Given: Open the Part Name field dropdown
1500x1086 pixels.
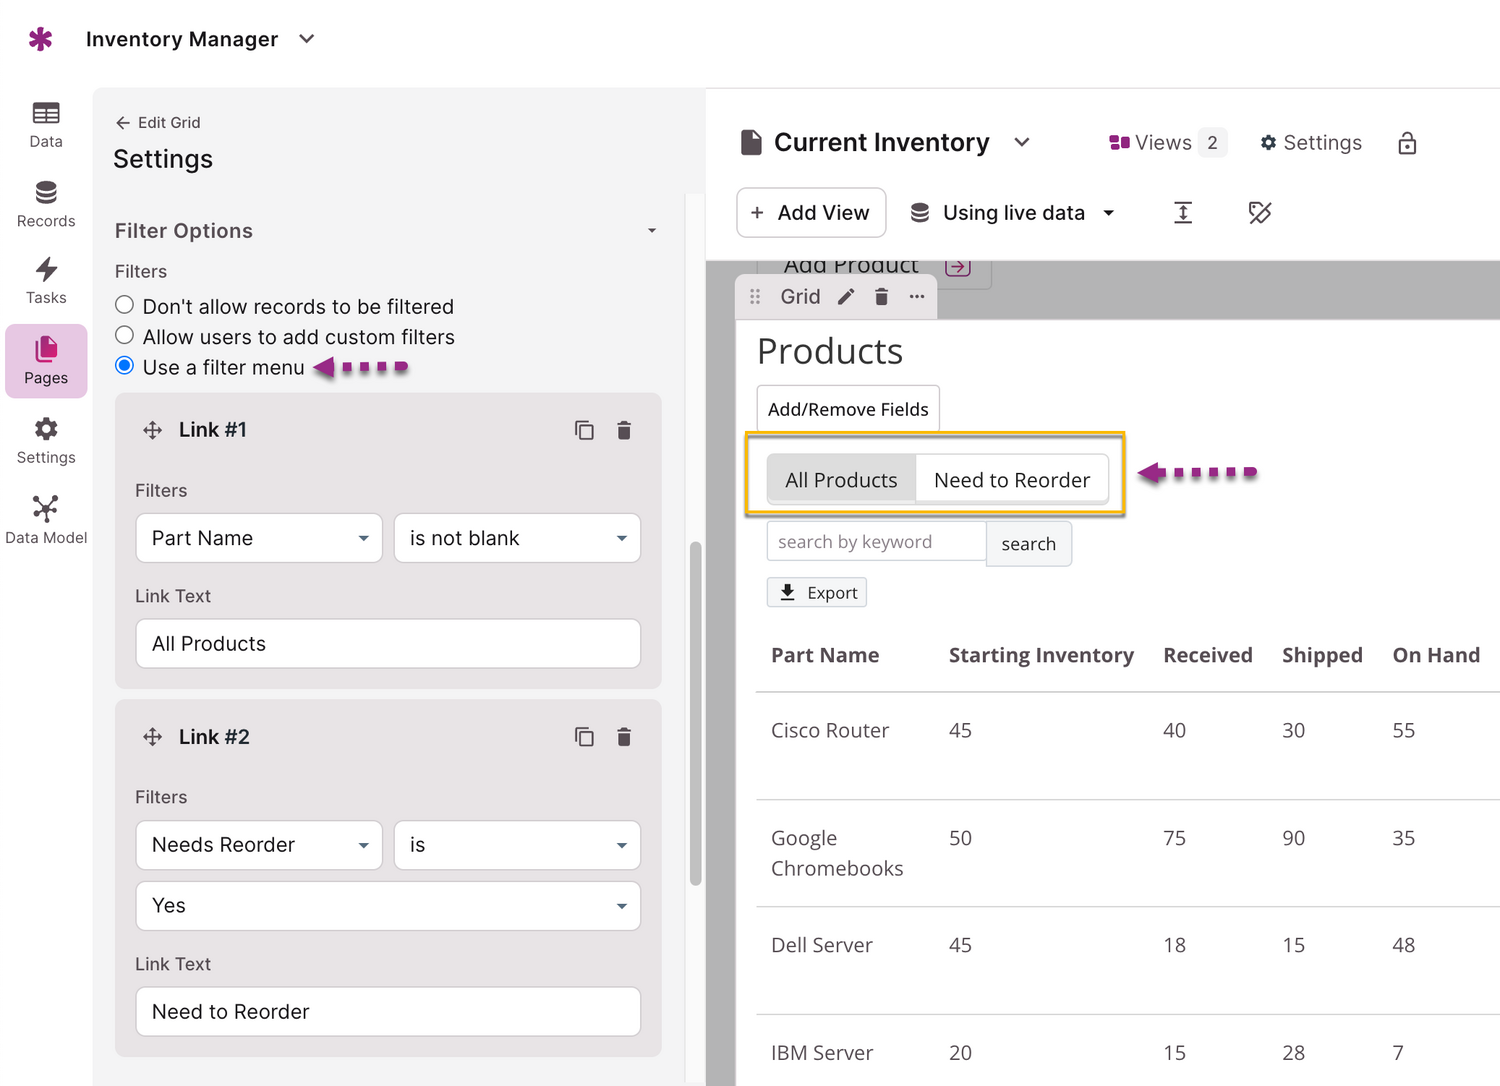Looking at the screenshot, I should click(259, 538).
